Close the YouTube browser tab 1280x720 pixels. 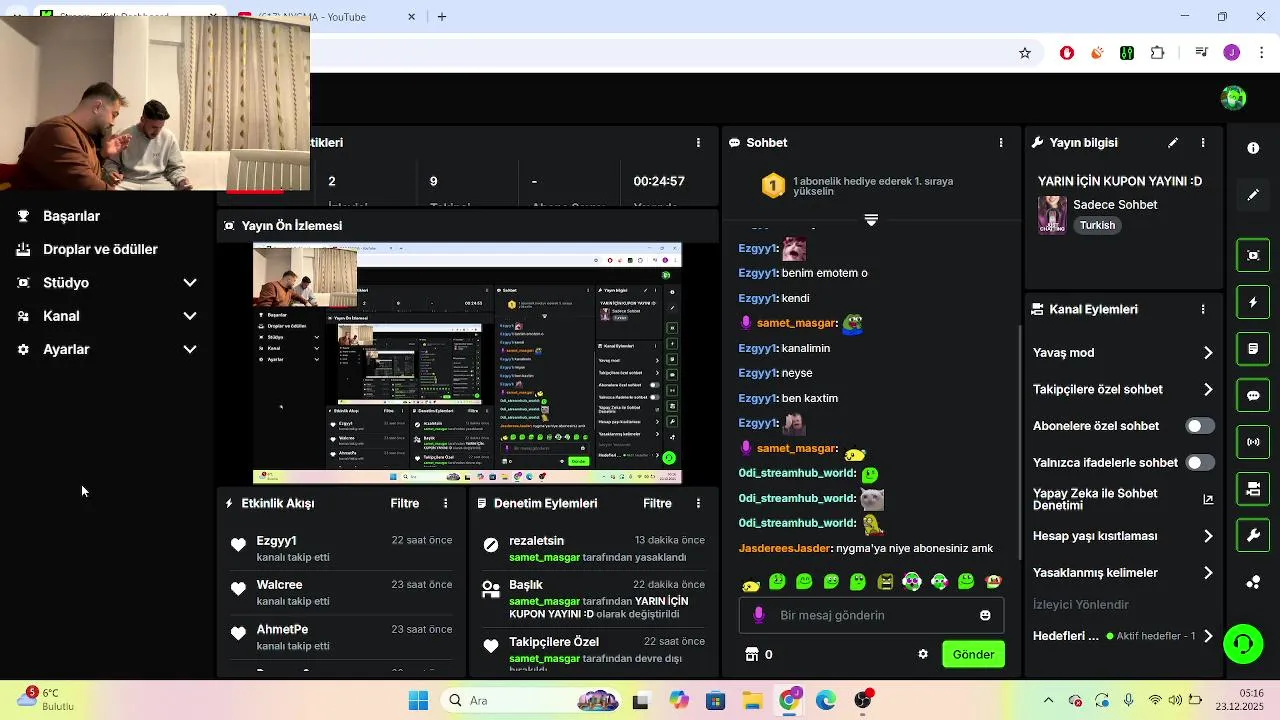[x=411, y=17]
